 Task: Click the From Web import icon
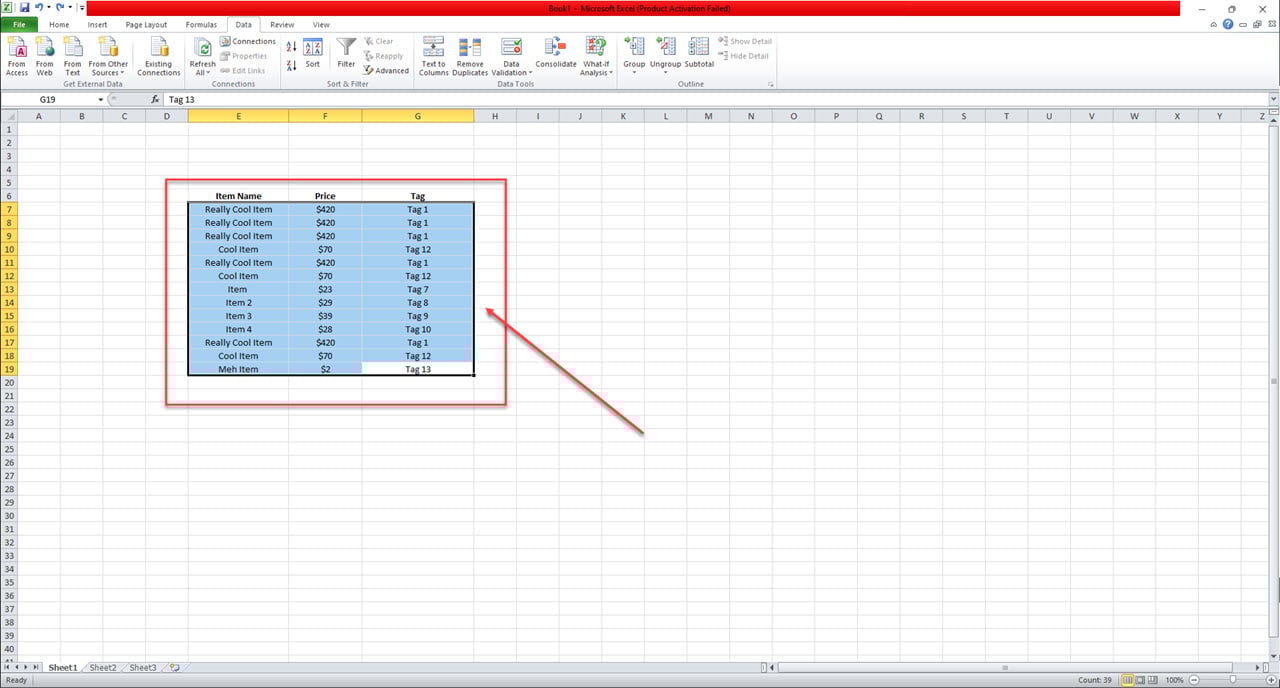pos(45,56)
